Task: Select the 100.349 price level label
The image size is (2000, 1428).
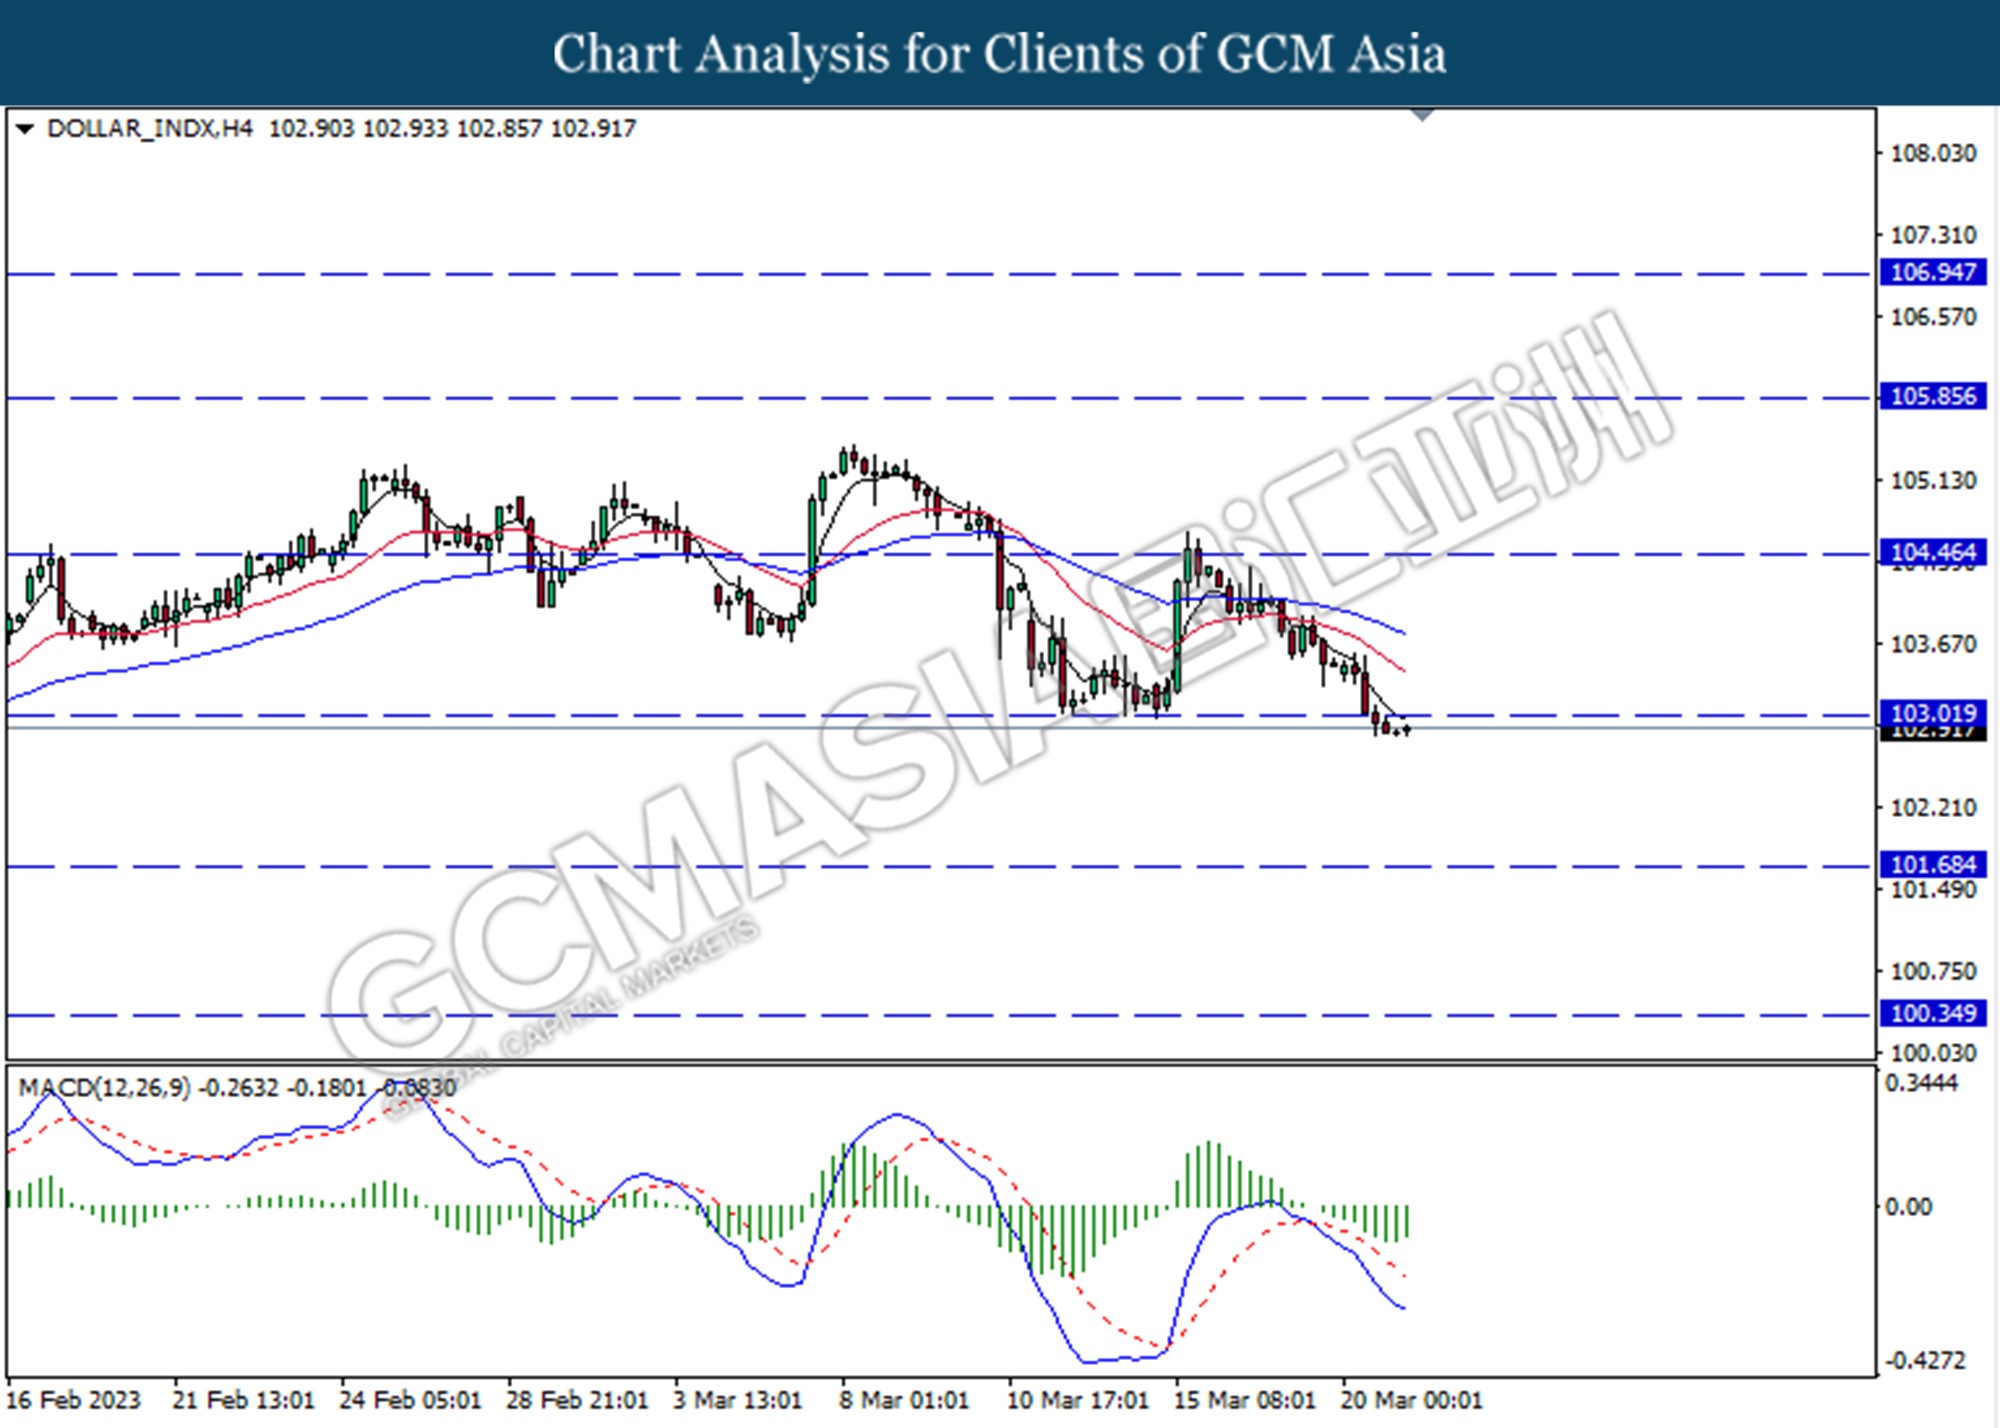Action: (x=1932, y=1013)
